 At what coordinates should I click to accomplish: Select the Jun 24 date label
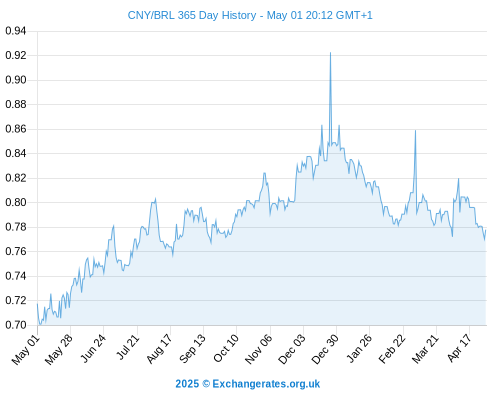[93, 348]
